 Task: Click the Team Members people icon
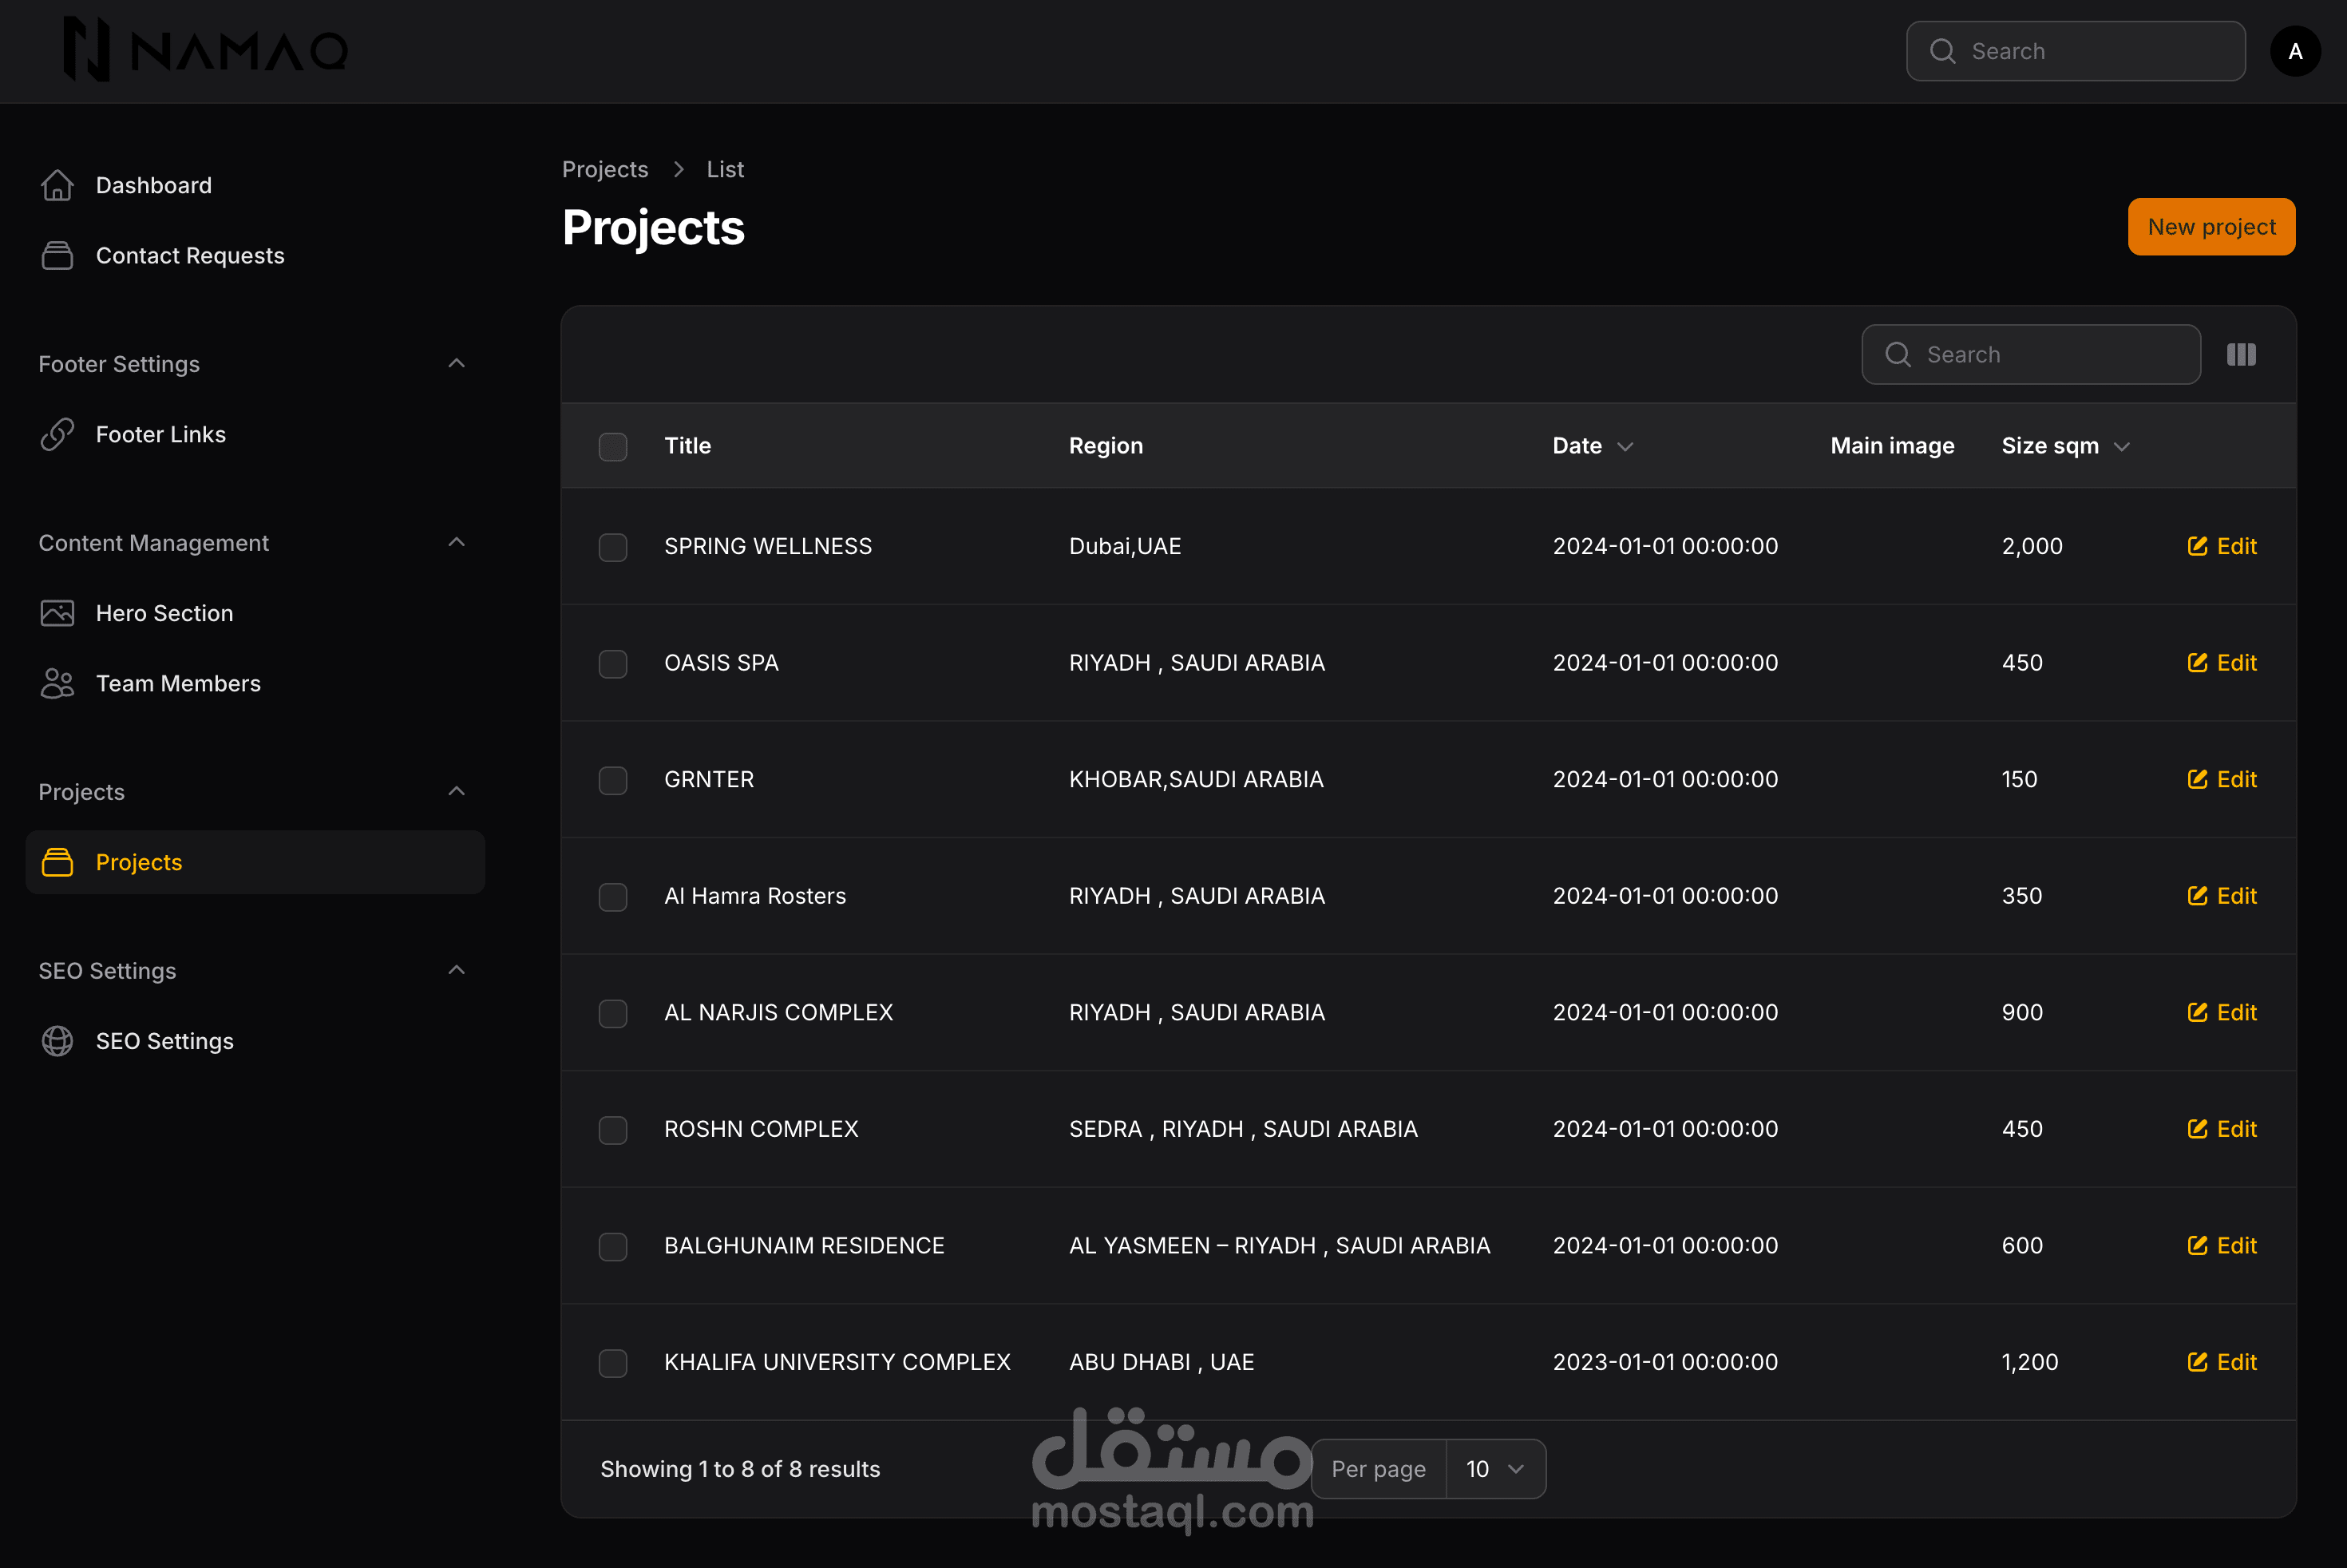coord(57,683)
